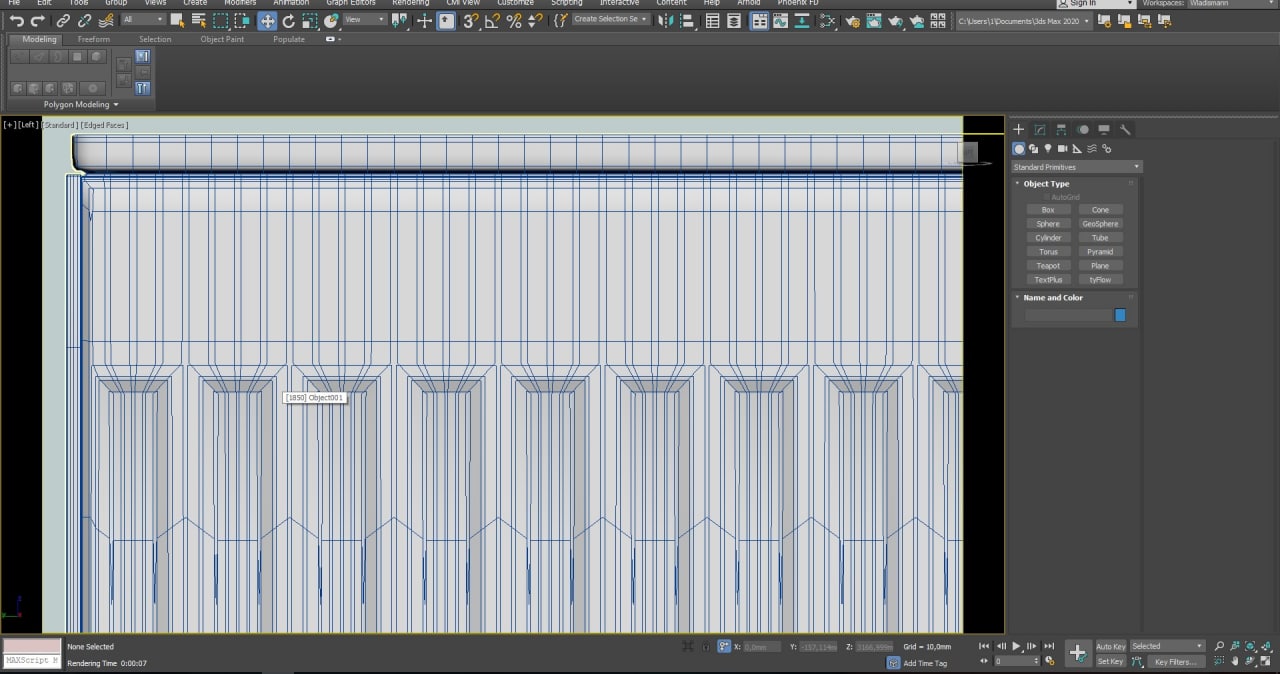
Task: Switch to the Object Paint ribbon tab
Action: [222, 39]
